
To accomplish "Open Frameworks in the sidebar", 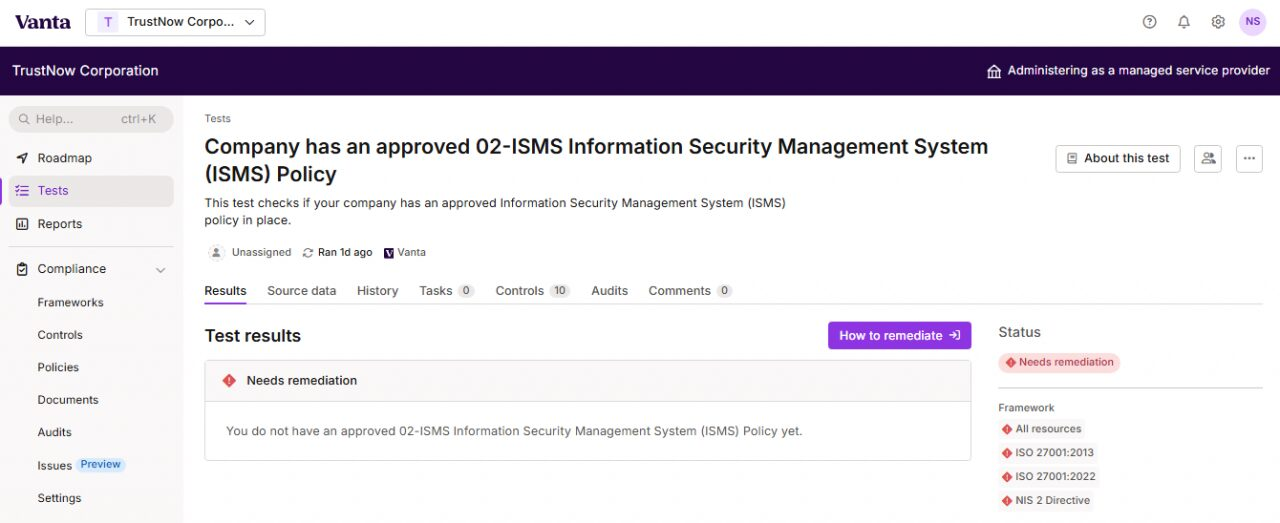I will 70,302.
